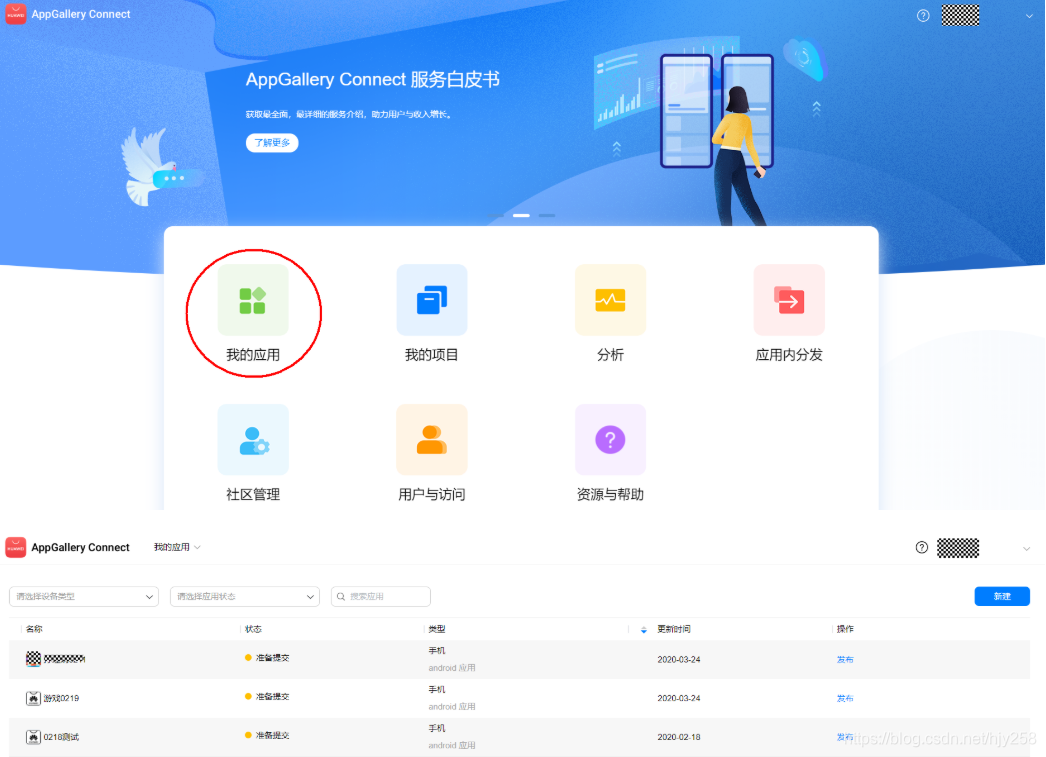The width and height of the screenshot is (1046, 757).
Task: Click the 类型 column header
Action: 437,629
